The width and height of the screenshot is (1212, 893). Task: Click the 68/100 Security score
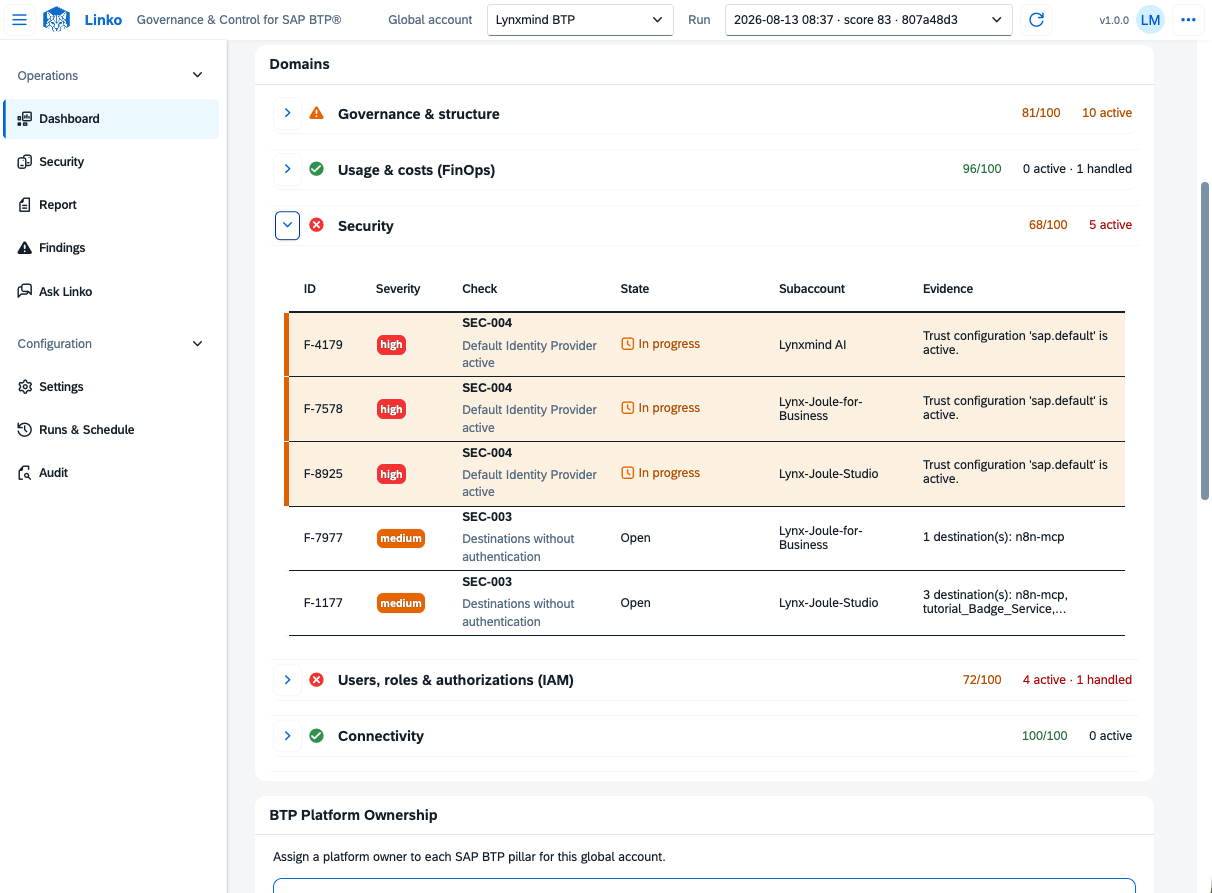click(1048, 225)
